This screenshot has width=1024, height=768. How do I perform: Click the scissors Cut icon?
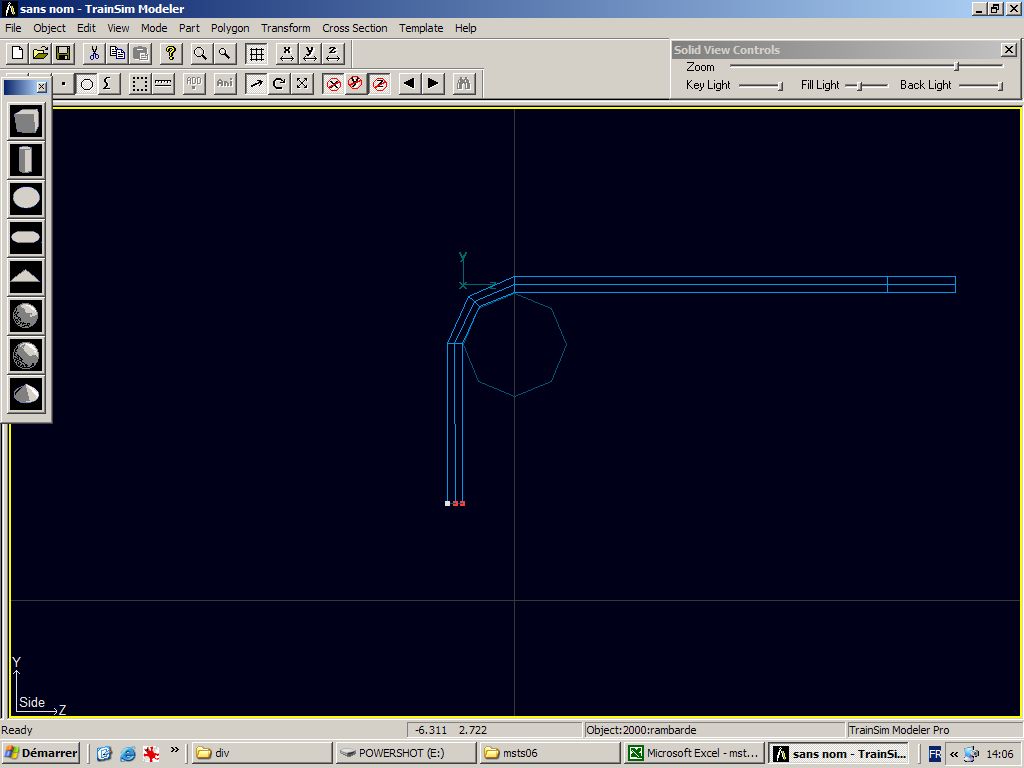pyautogui.click(x=94, y=54)
